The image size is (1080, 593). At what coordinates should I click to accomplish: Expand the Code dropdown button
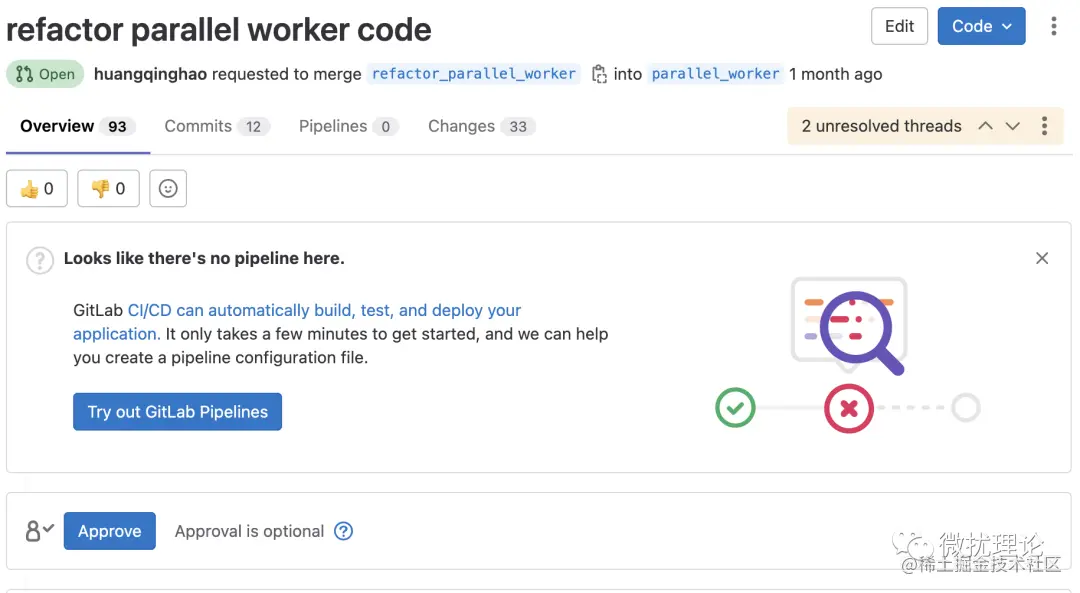pos(981,26)
